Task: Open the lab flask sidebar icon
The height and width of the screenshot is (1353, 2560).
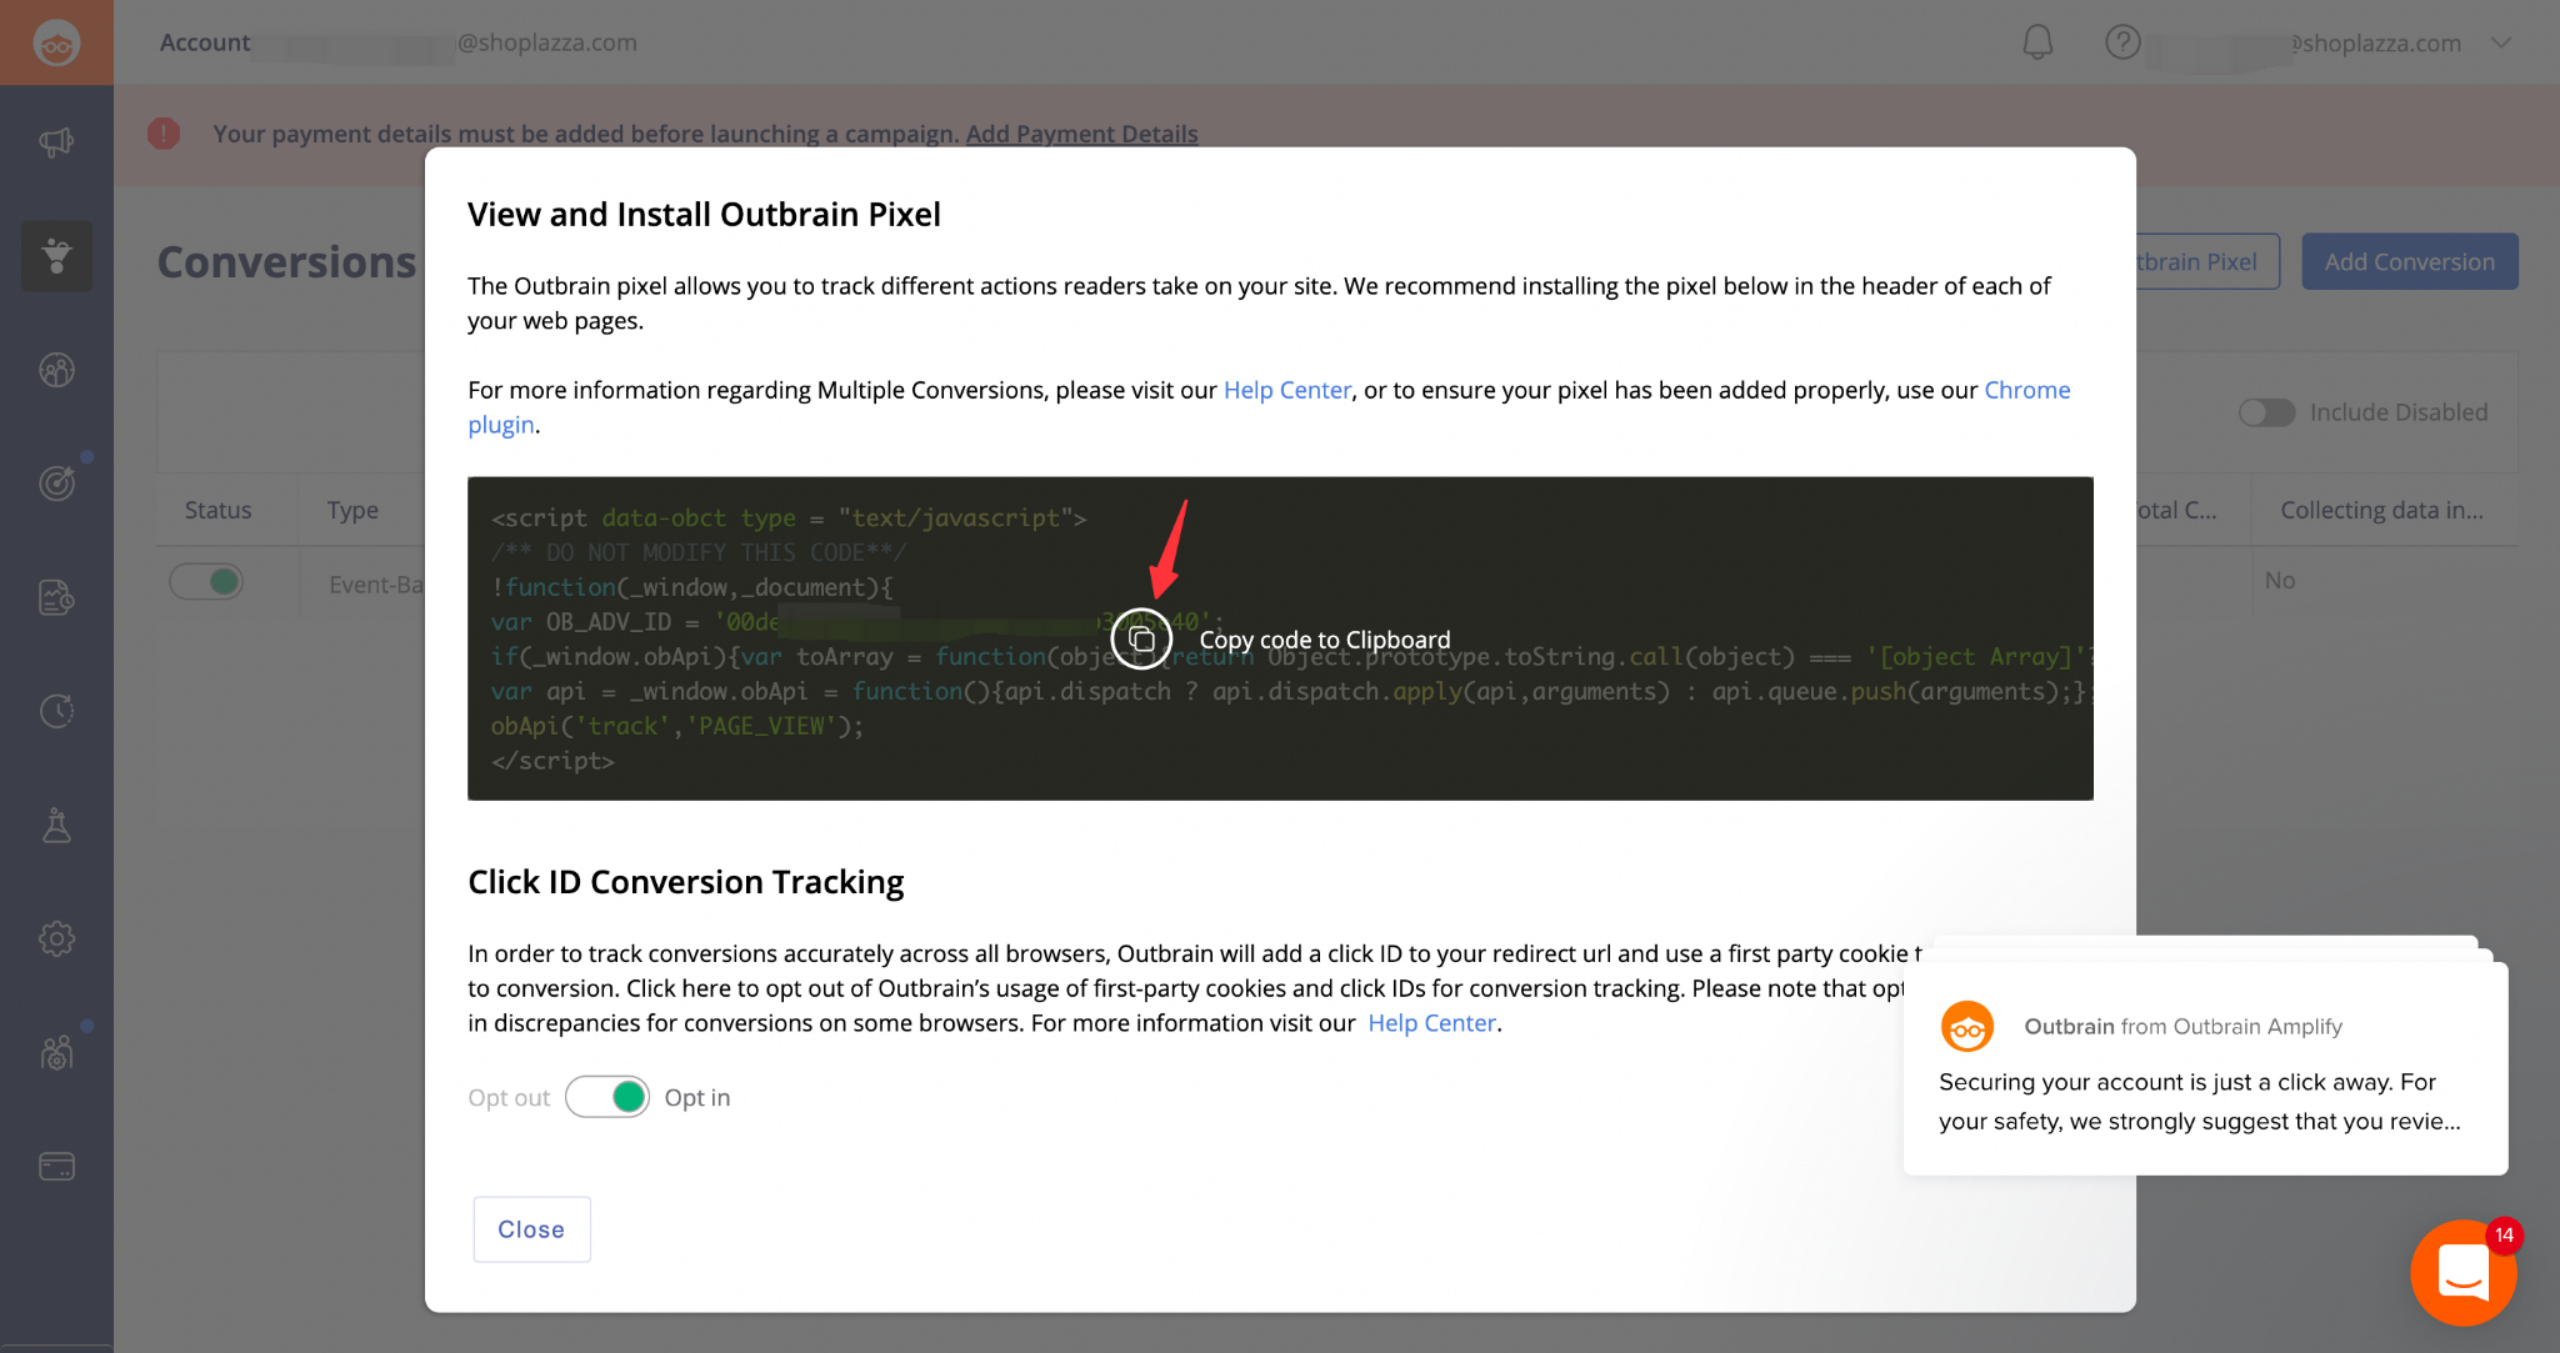Action: [x=56, y=825]
